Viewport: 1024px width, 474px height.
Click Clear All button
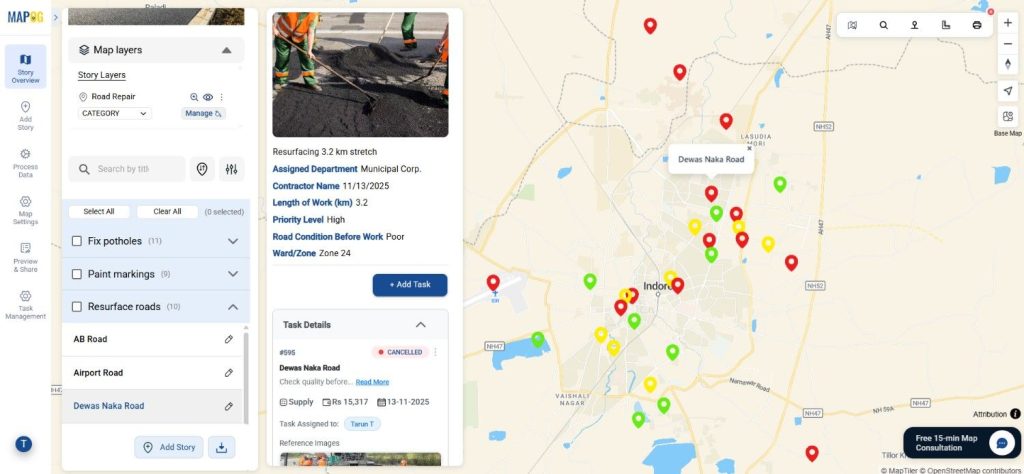click(167, 212)
